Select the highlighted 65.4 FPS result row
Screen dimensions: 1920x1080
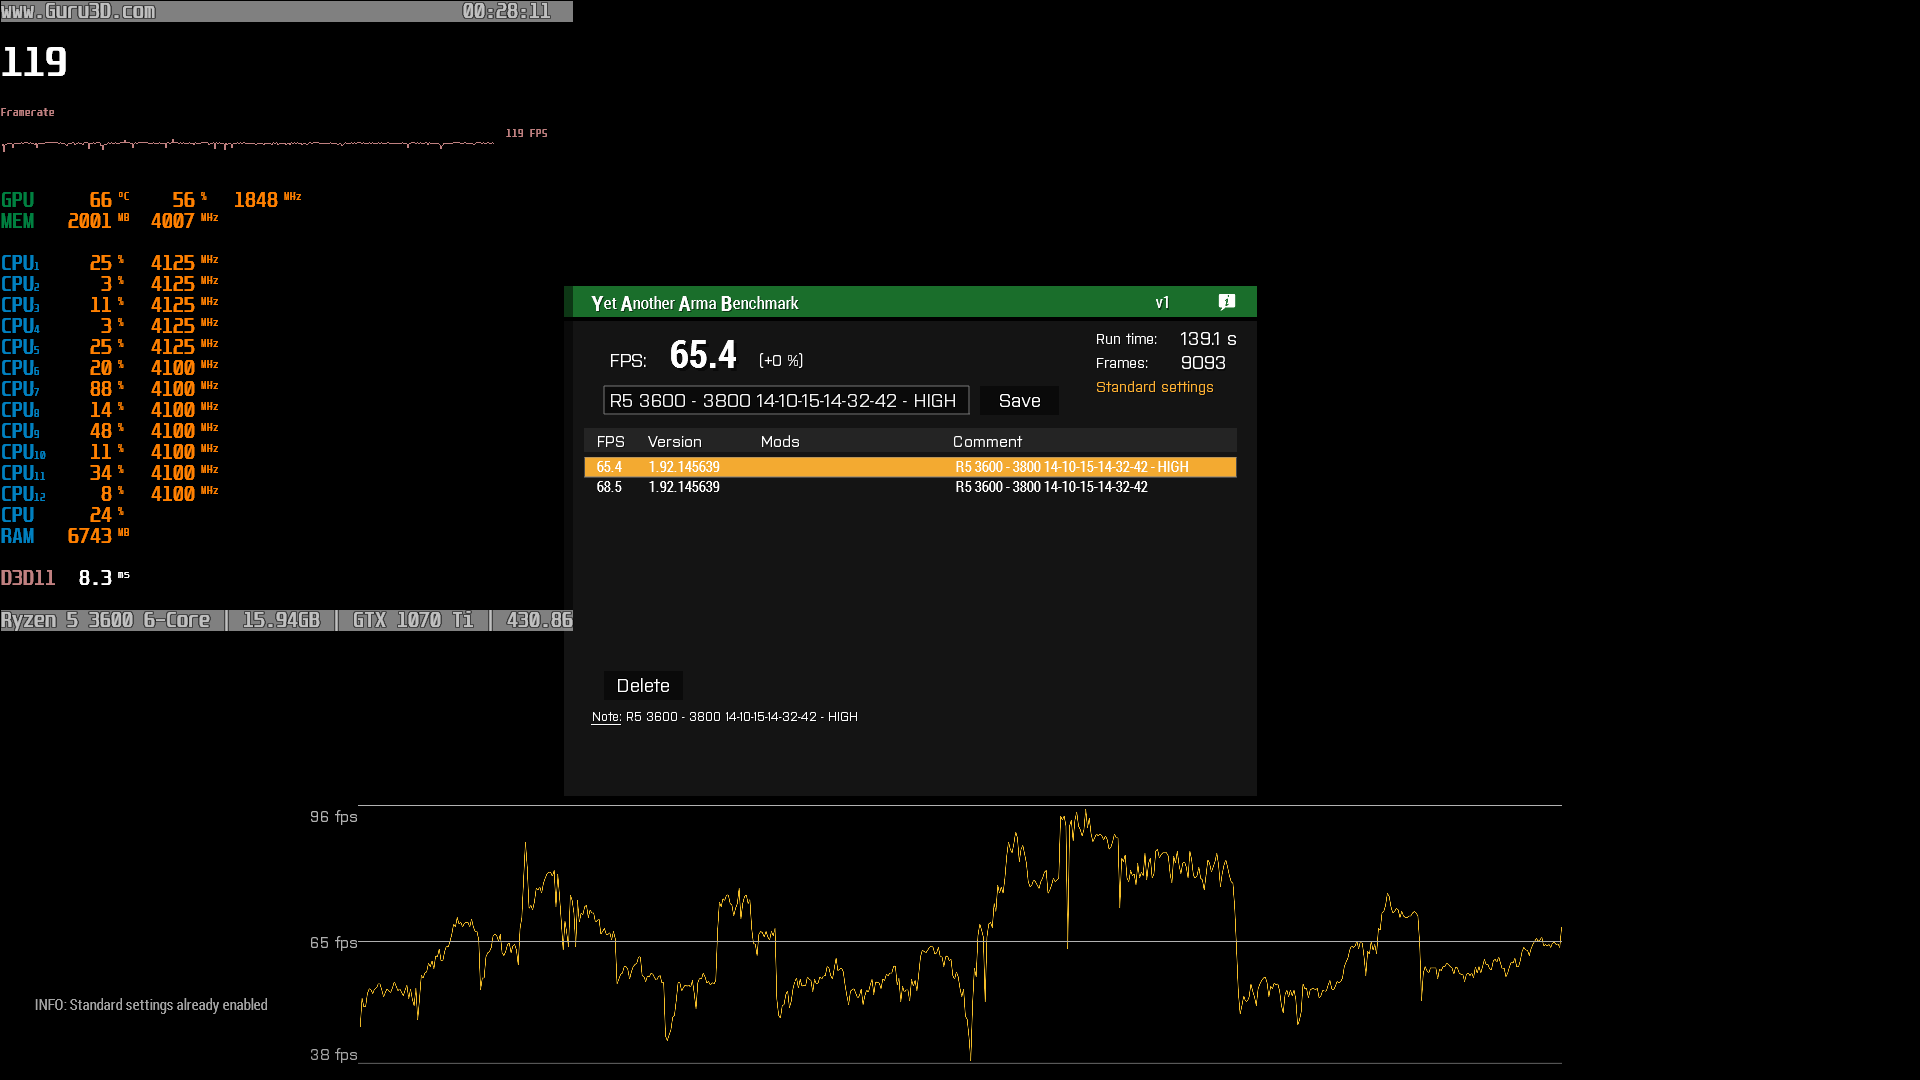[910, 467]
